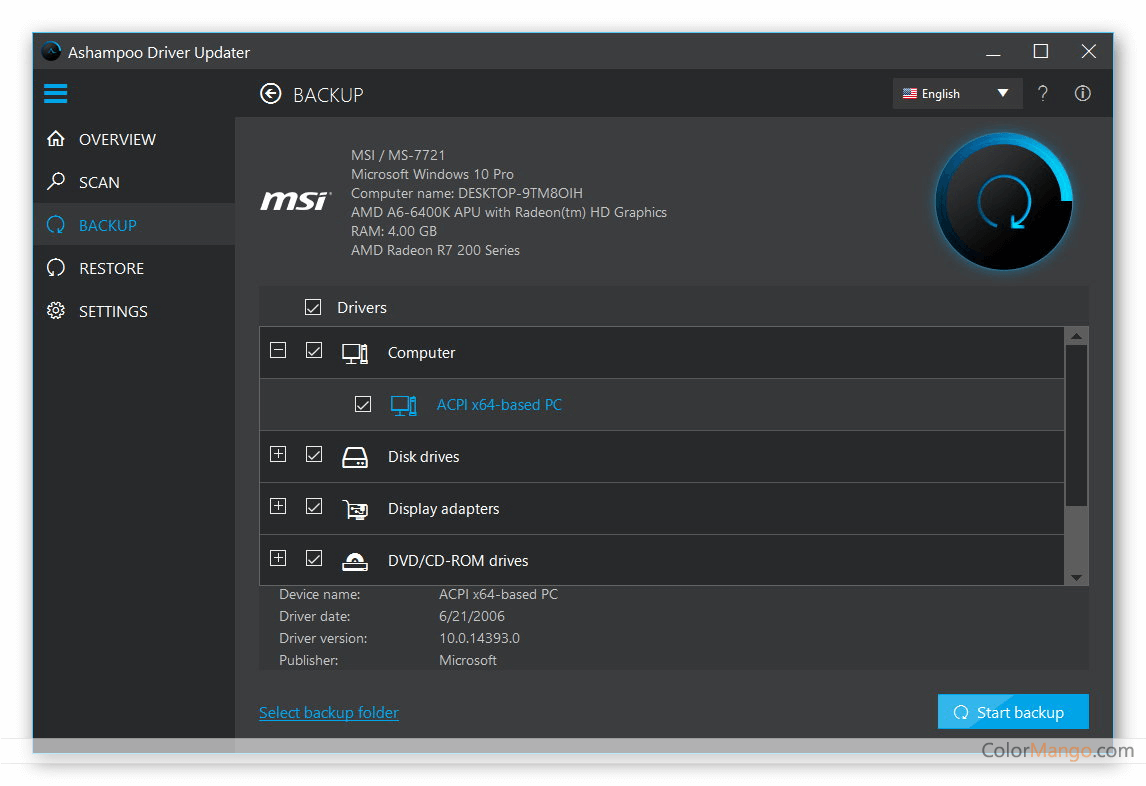The image size is (1146, 786).
Task: Click the back arrow beside BACKUP title
Action: [270, 94]
